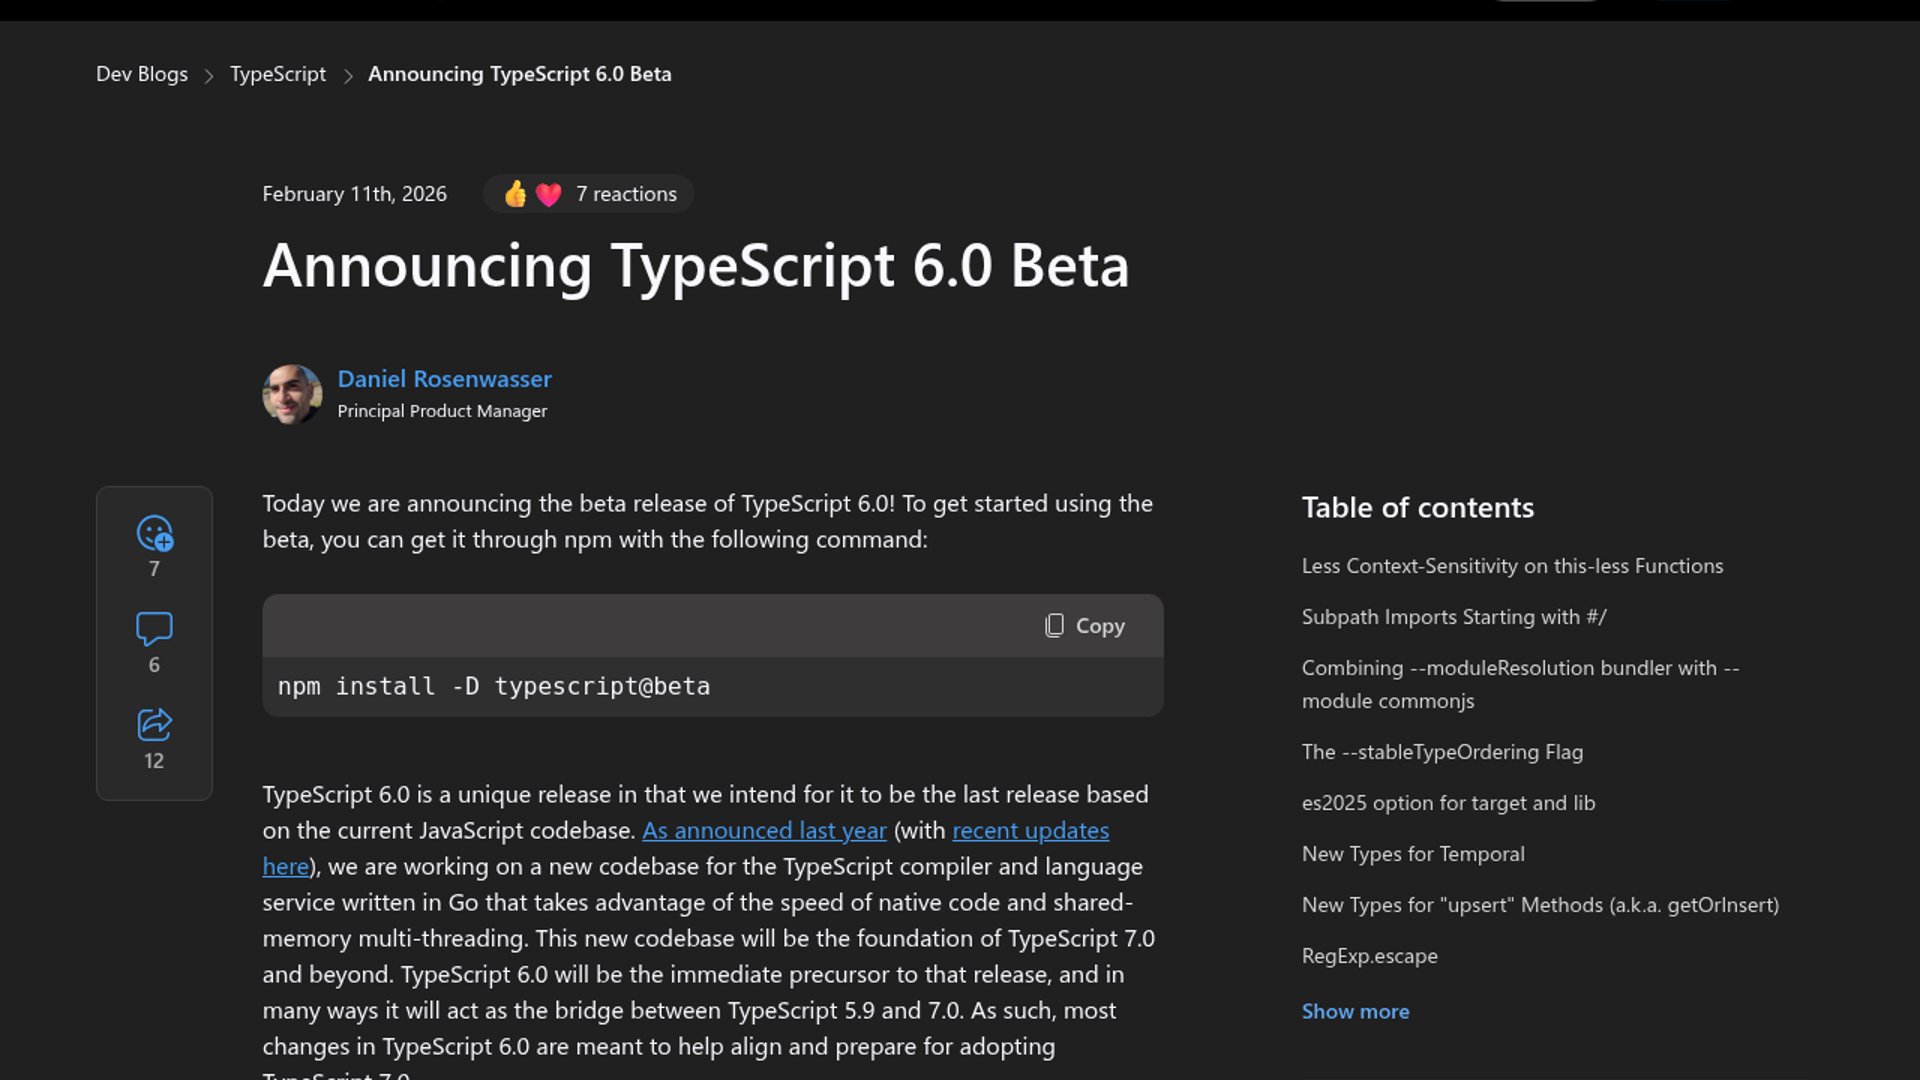This screenshot has width=1920, height=1080.
Task: Click the share arrow icon
Action: [154, 724]
